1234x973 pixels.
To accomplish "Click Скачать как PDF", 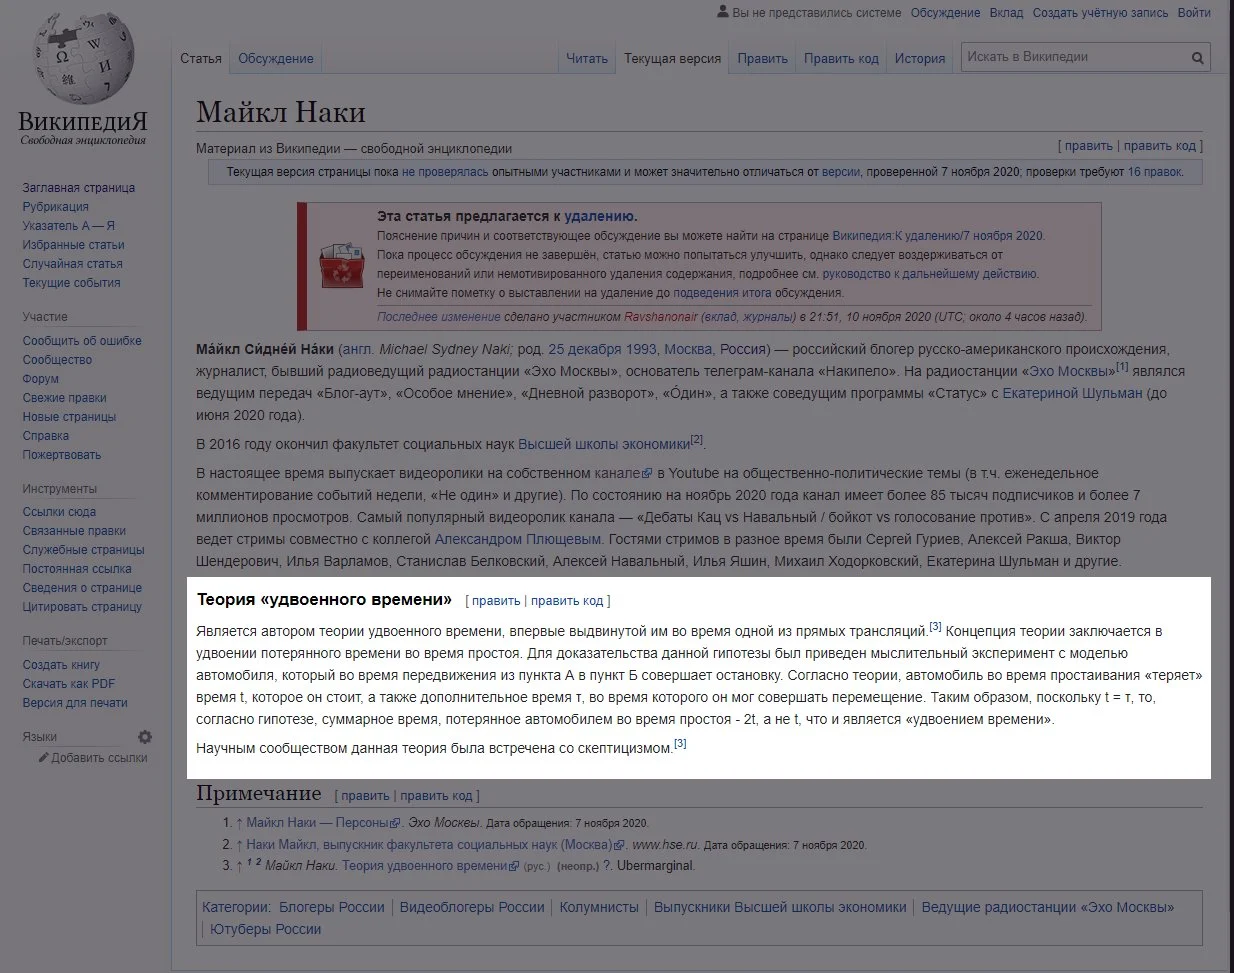I will click(69, 684).
